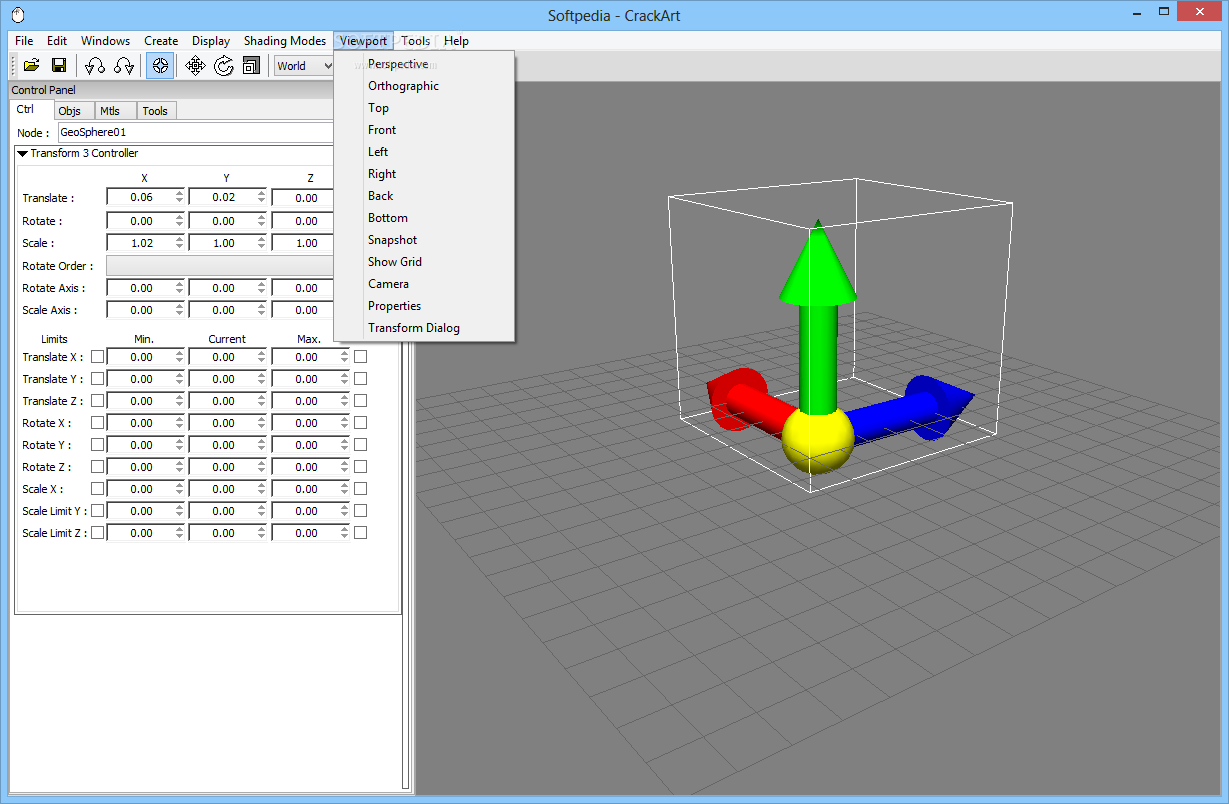Open the Help menu
Screen dimensions: 1229x804
456,41
